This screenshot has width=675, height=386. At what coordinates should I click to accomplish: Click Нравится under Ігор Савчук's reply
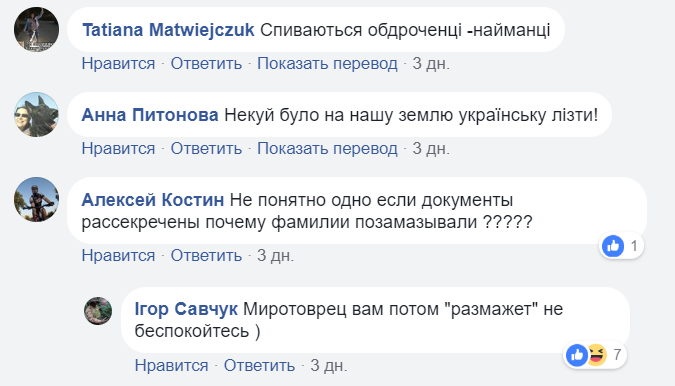coord(171,365)
